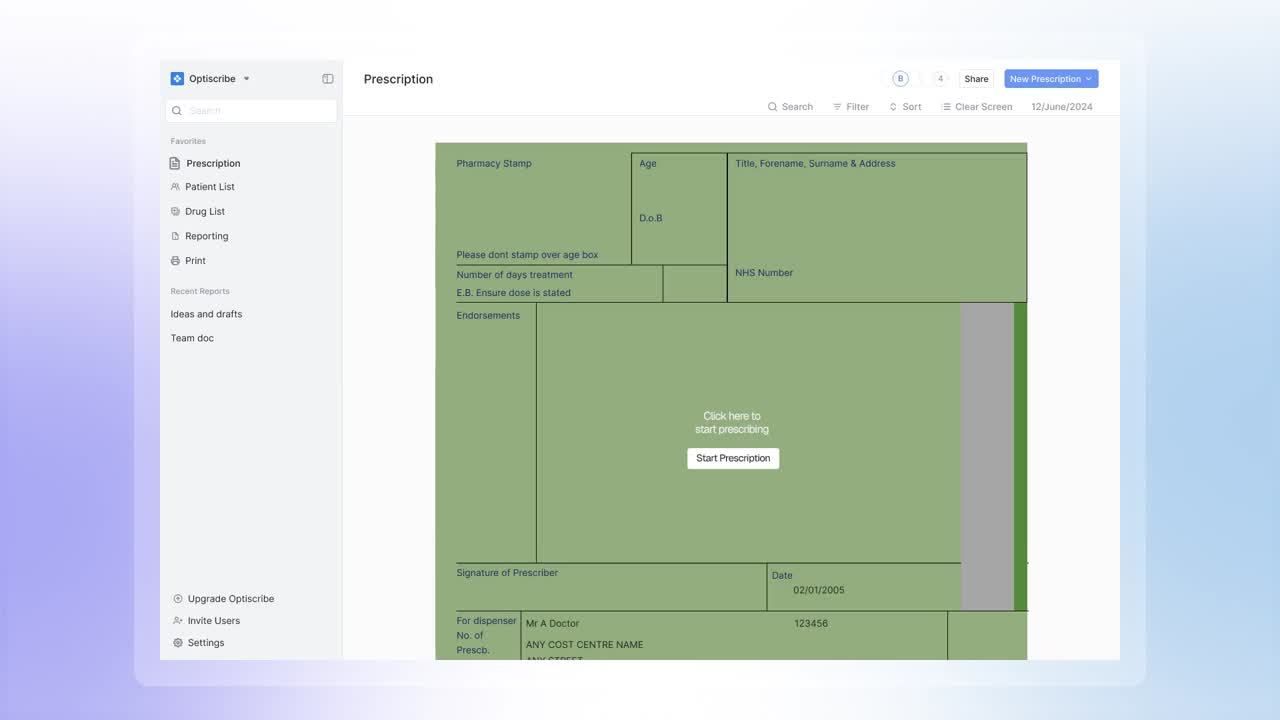Viewport: 1280px width, 720px height.
Task: Click the Number of days treatment label
Action: 514,275
